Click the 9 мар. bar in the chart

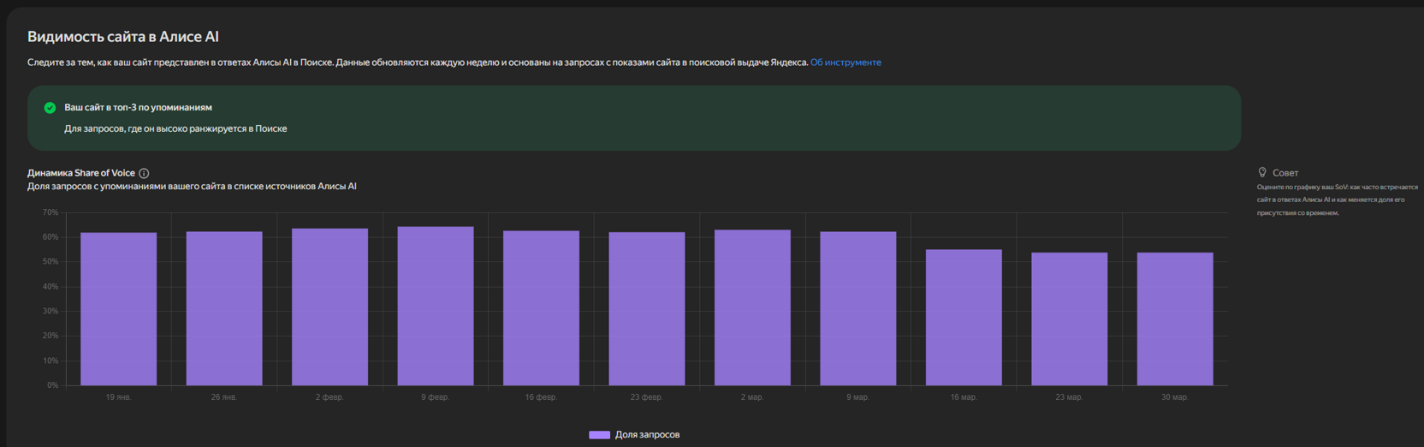point(858,309)
